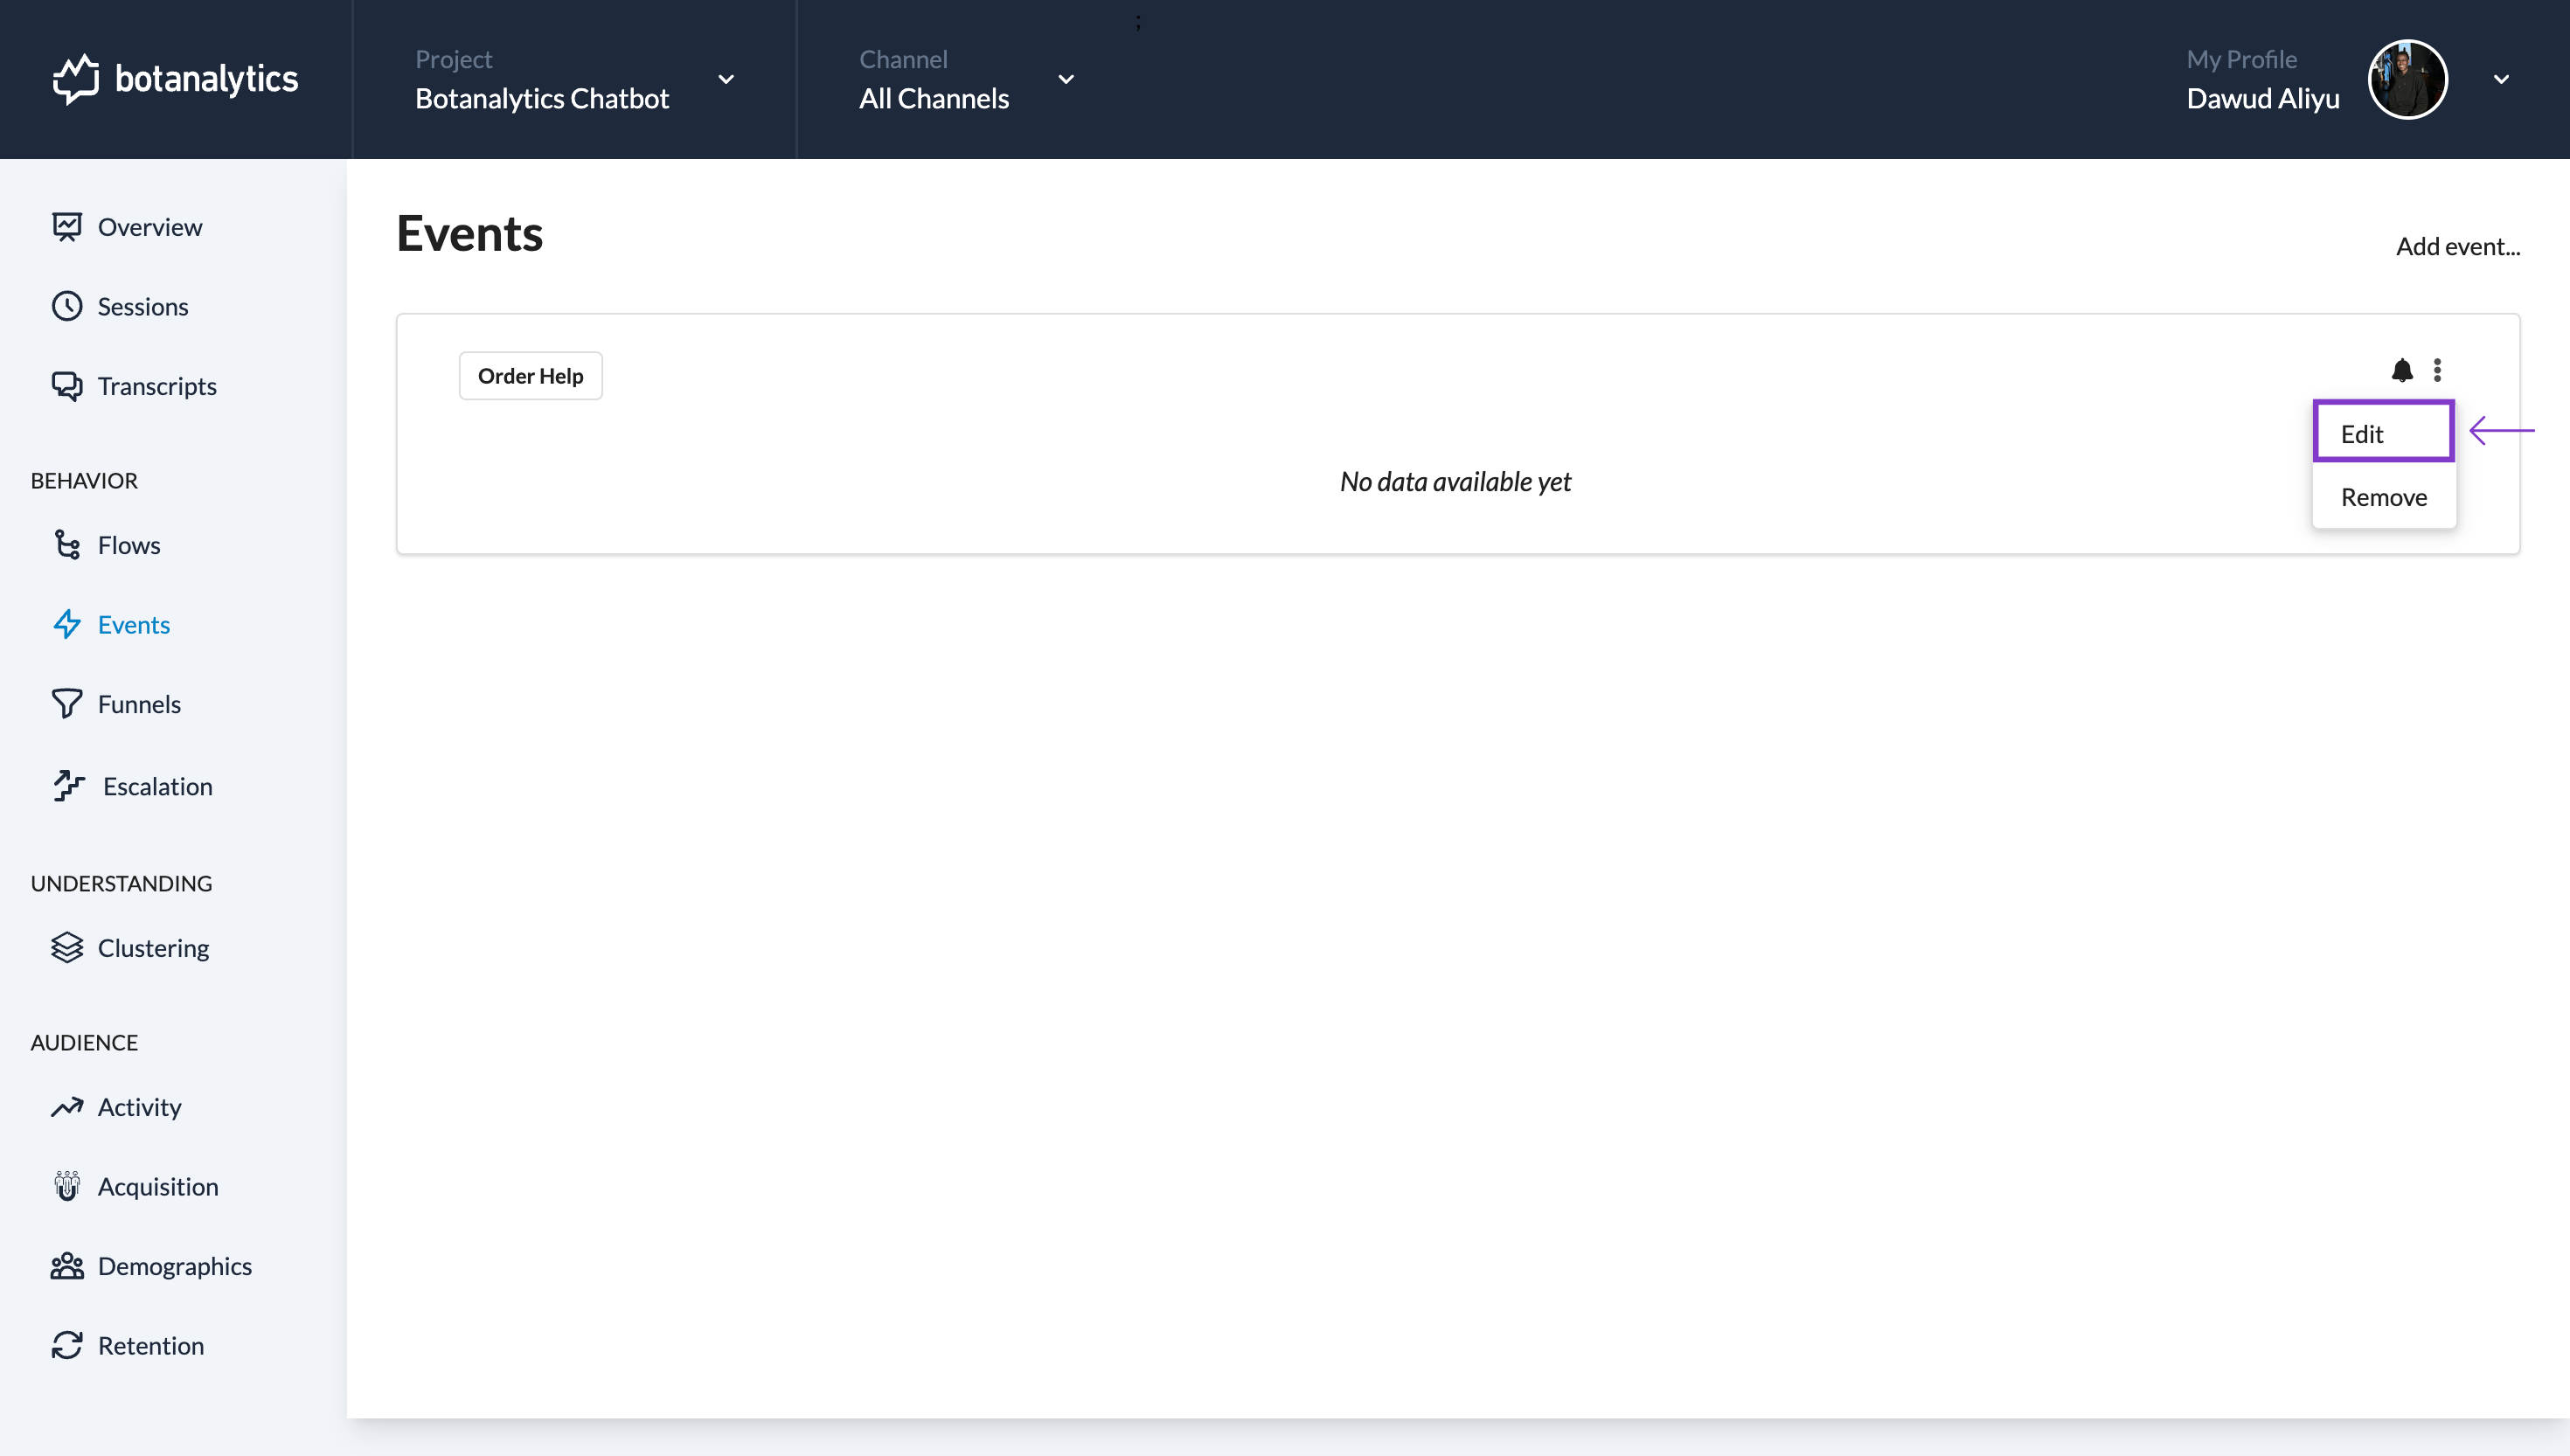The height and width of the screenshot is (1456, 2570).
Task: Click the Retention item under Audience
Action: 150,1345
